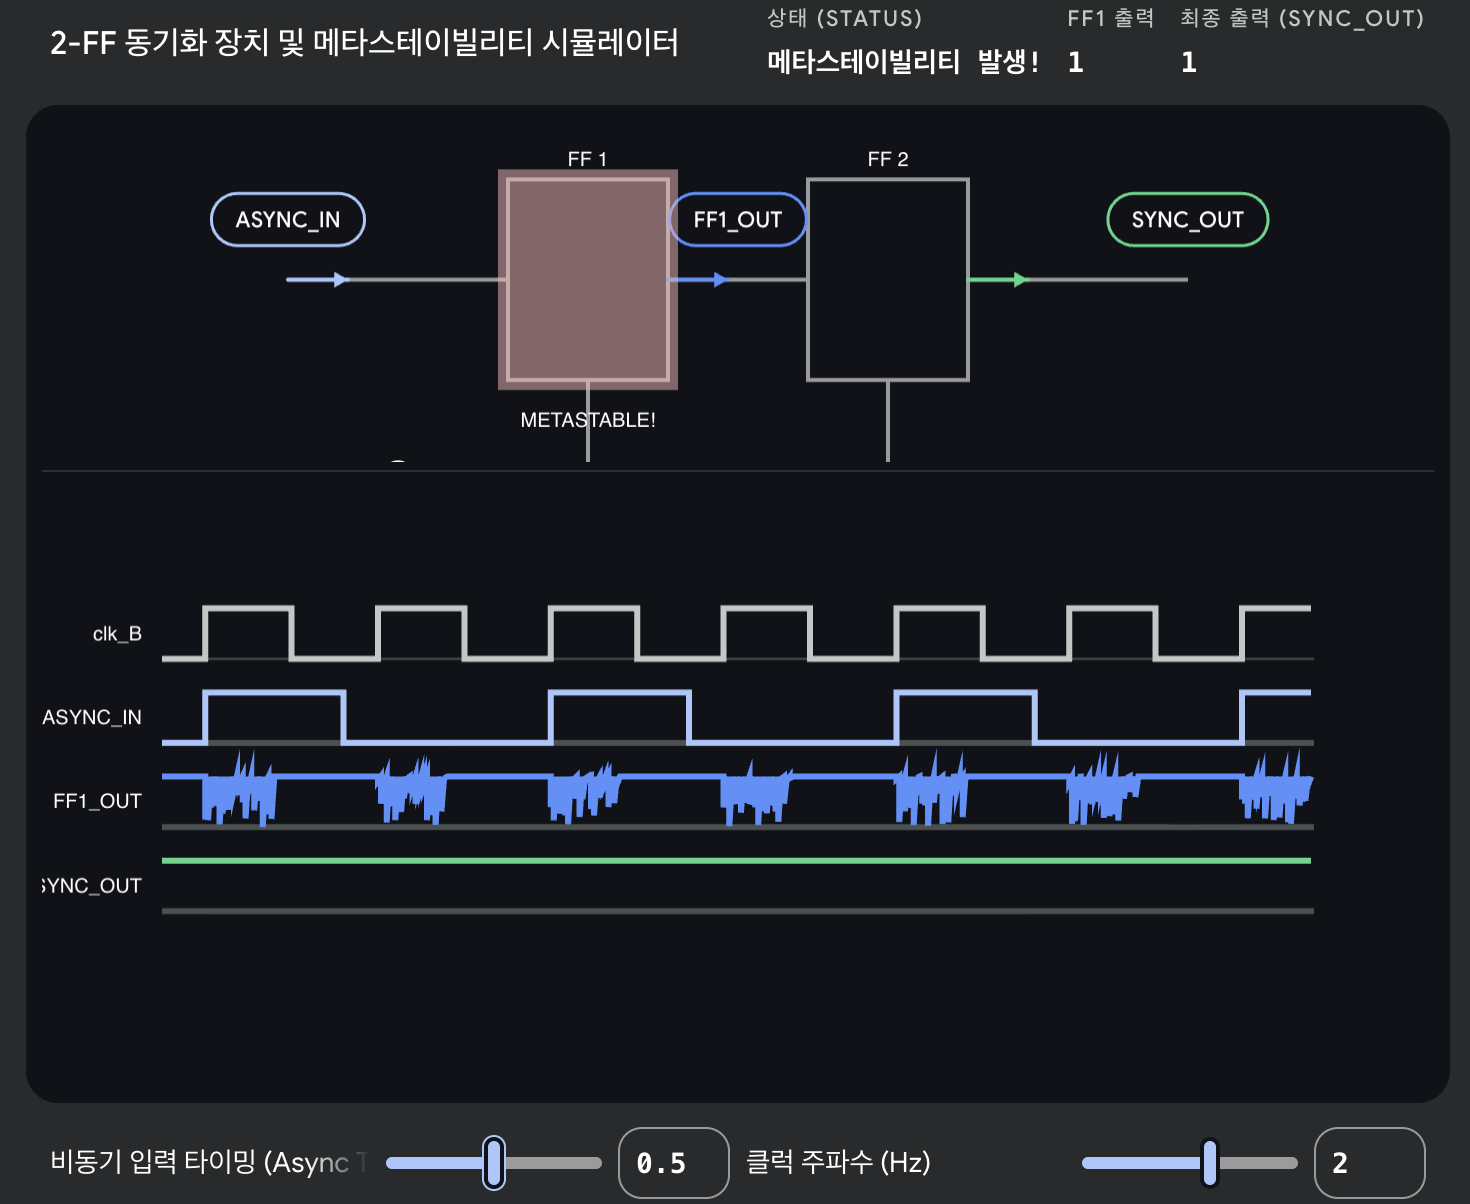Image resolution: width=1470 pixels, height=1204 pixels.
Task: Click the async timing value field showing 0.5
Action: coord(674,1162)
